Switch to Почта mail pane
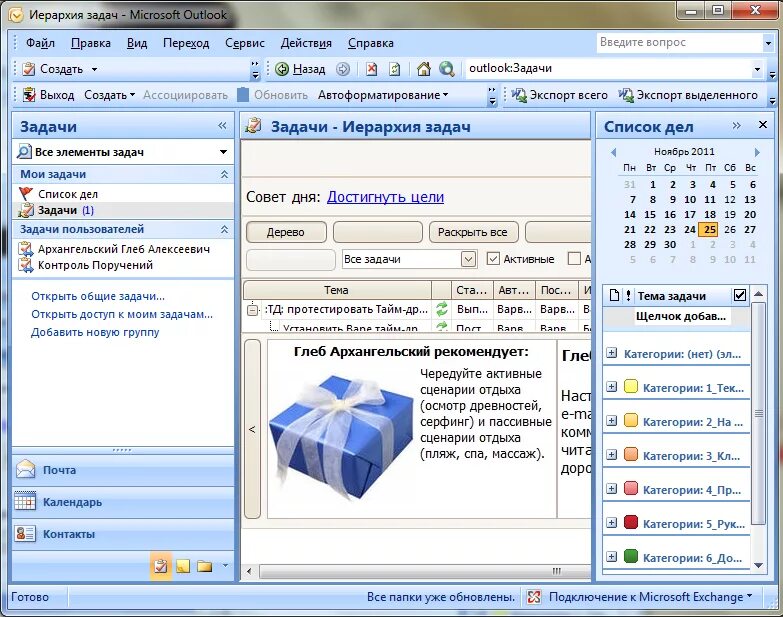 [123, 470]
